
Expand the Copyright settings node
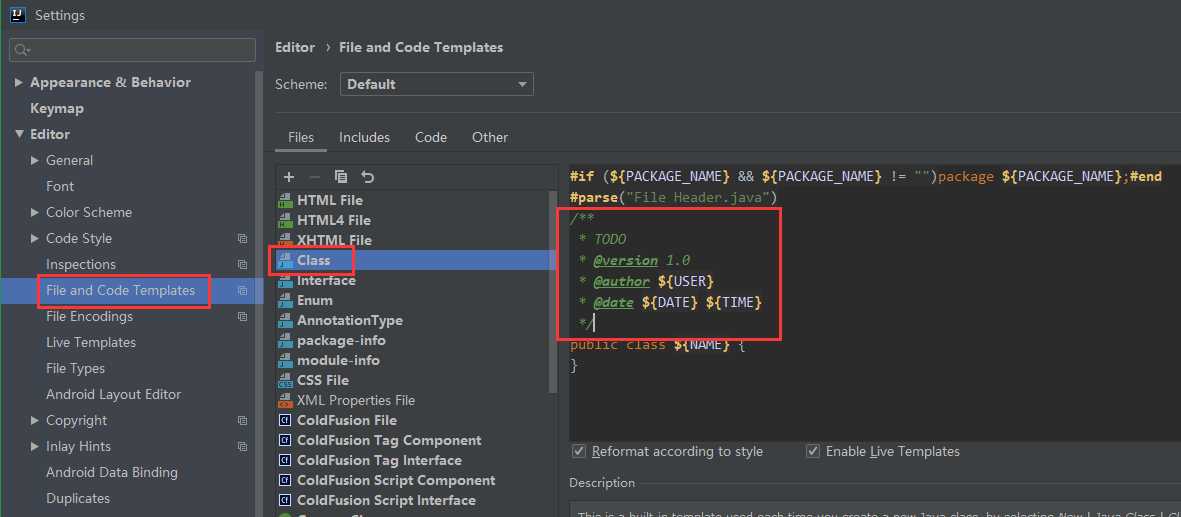(35, 421)
